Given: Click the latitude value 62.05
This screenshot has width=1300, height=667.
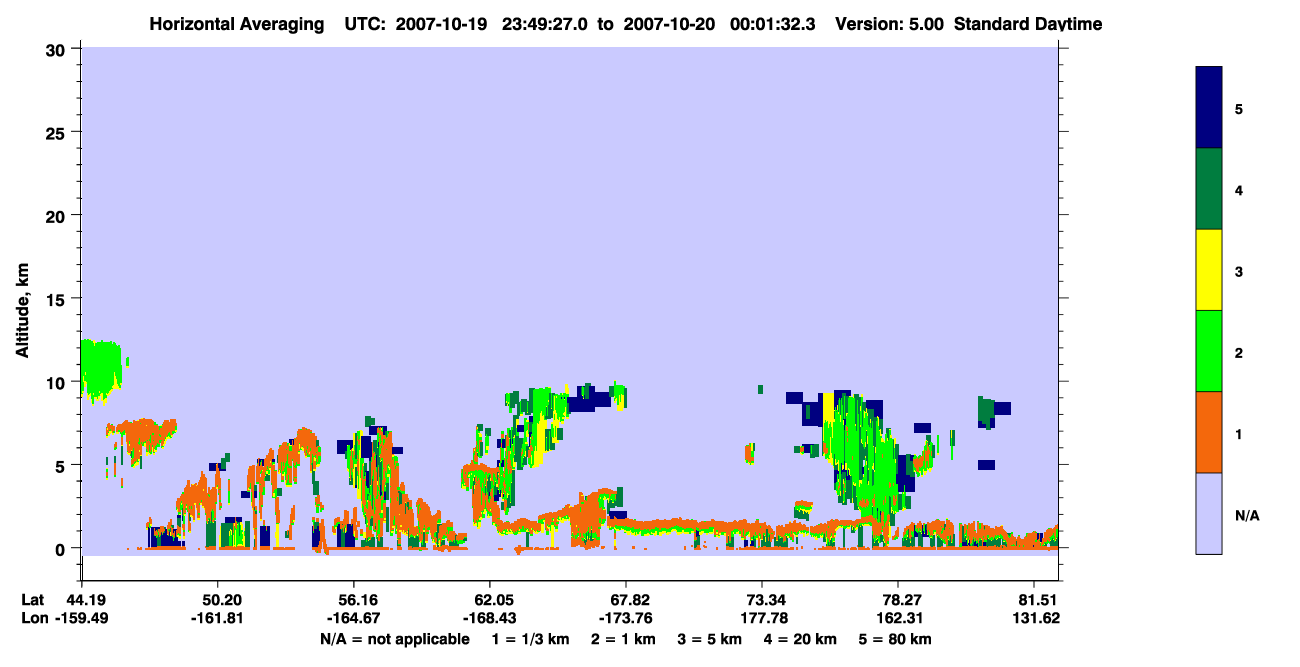Looking at the screenshot, I should click(490, 600).
